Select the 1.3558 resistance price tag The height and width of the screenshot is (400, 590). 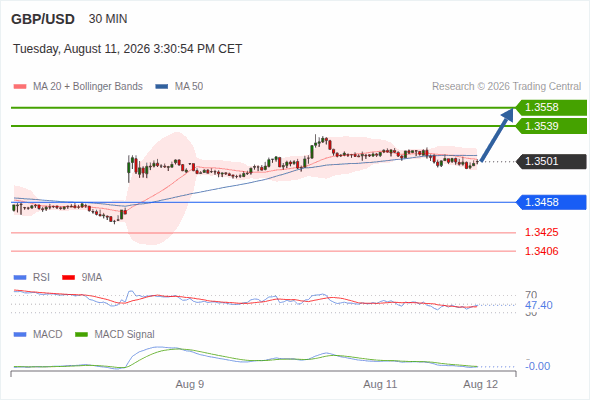(551, 108)
